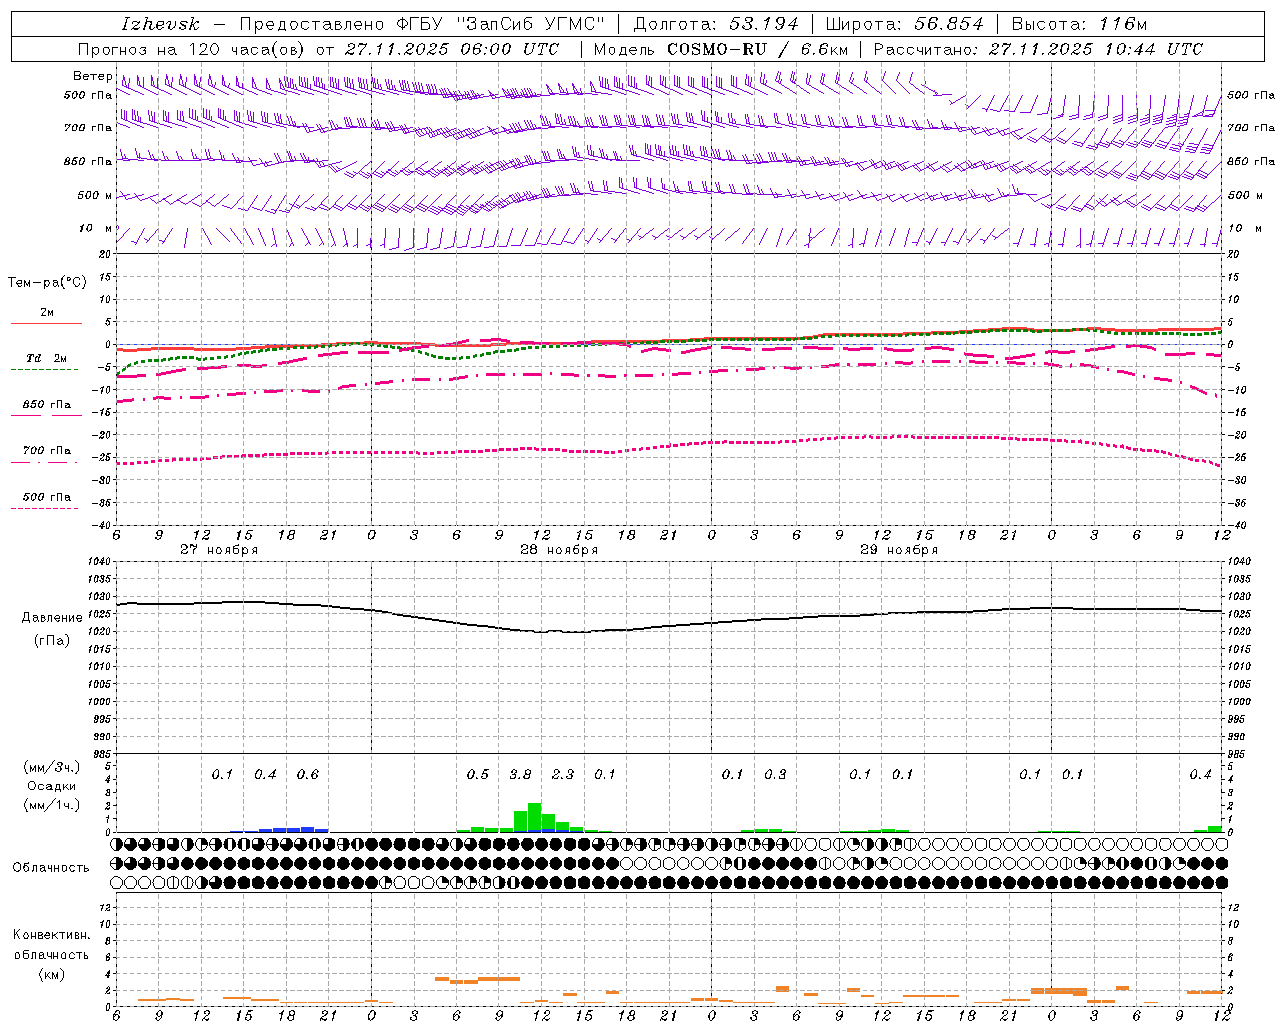Select the precipitation total value 0.6
This screenshot has width=1280, height=1024.
(x=308, y=774)
